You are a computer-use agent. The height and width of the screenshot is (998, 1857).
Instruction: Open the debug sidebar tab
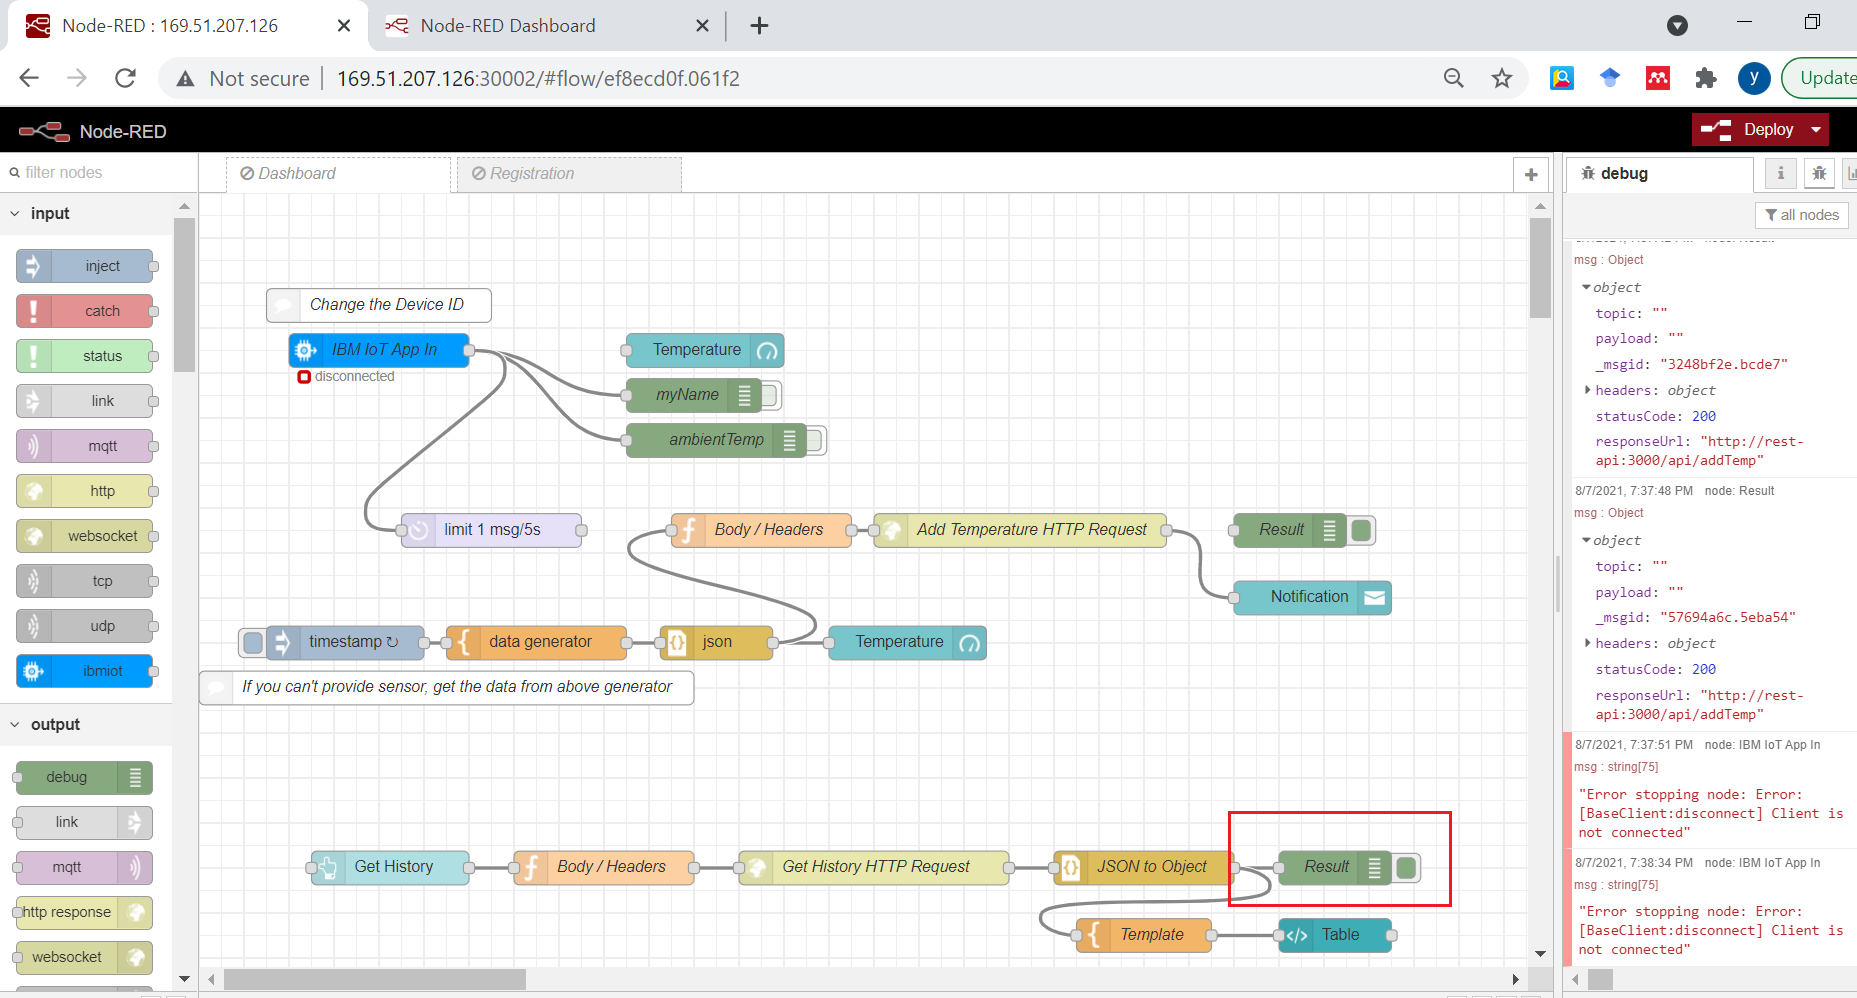(x=1659, y=173)
